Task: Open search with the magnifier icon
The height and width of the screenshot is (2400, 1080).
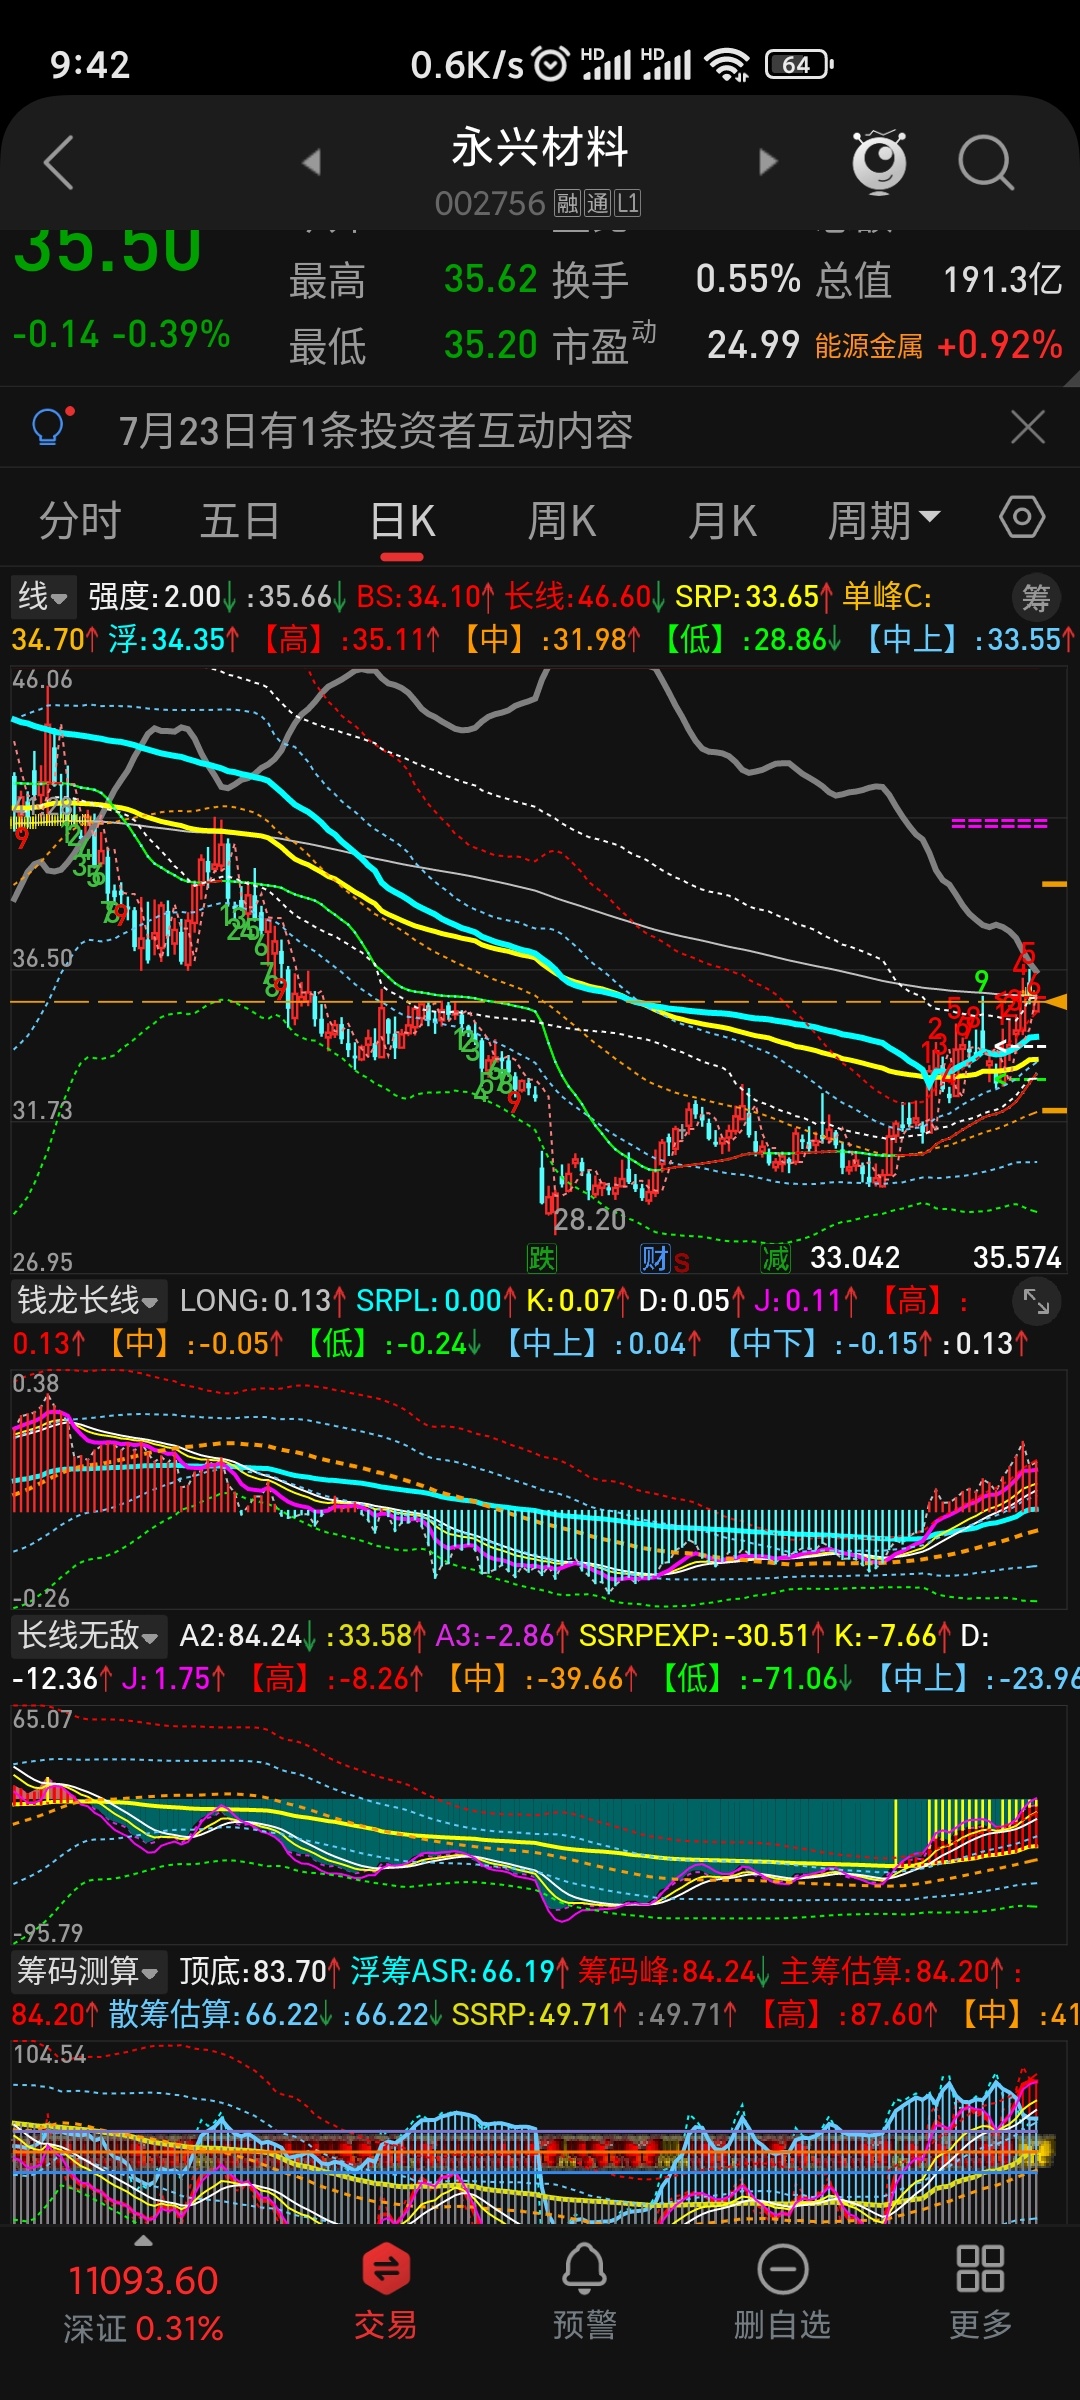Action: point(986,162)
